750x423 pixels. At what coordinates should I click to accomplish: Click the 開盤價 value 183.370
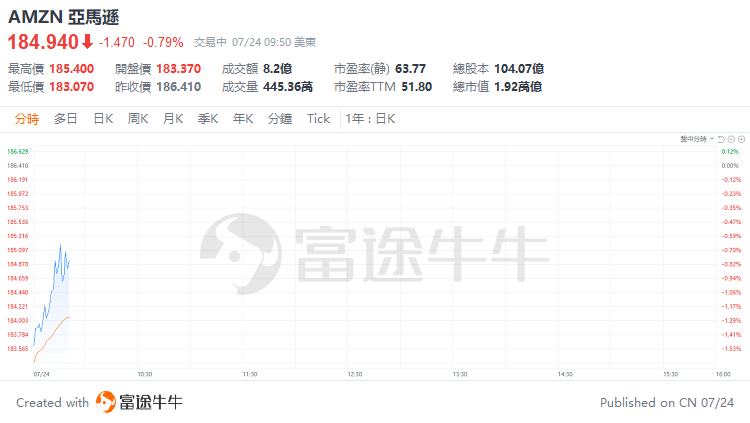[x=178, y=69]
